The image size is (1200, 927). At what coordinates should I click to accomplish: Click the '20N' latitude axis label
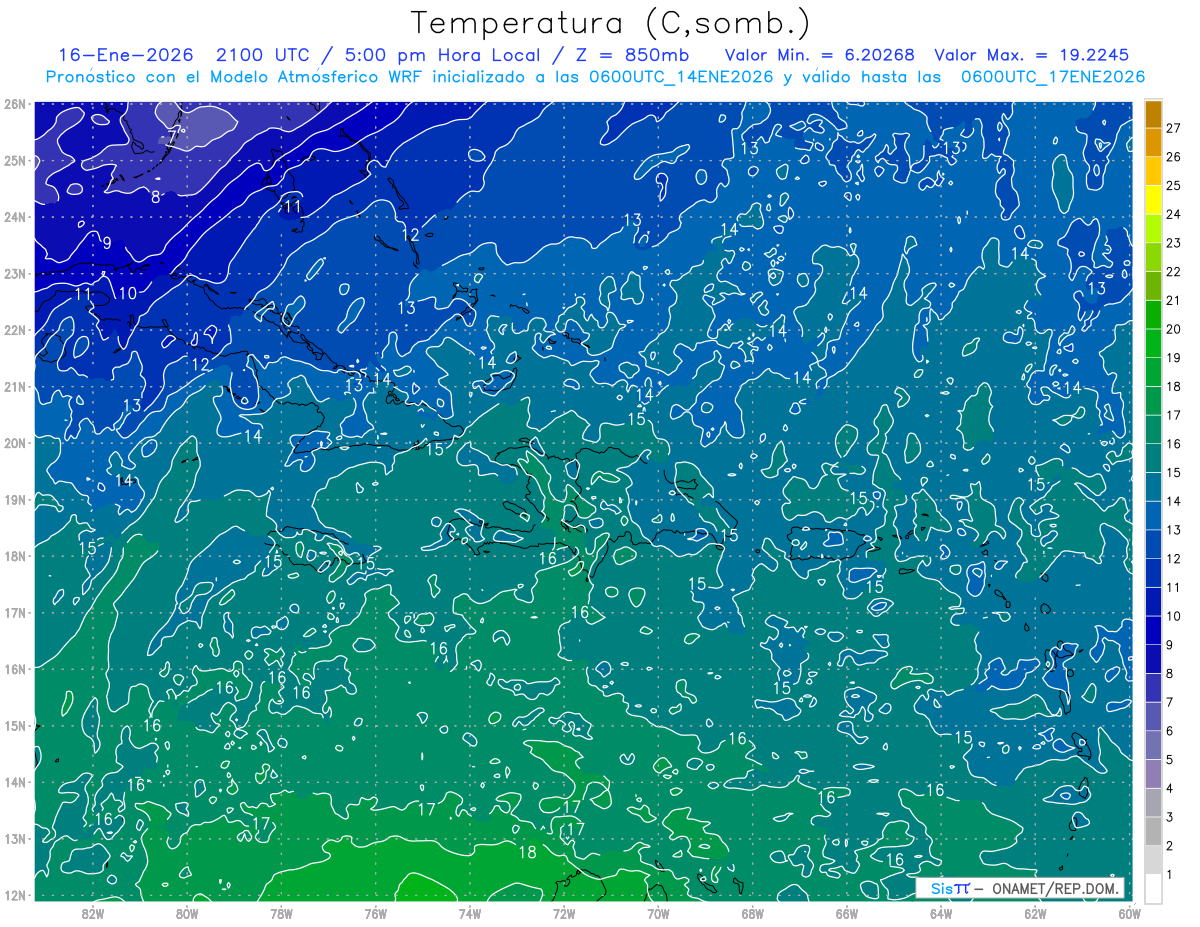pyautogui.click(x=14, y=443)
